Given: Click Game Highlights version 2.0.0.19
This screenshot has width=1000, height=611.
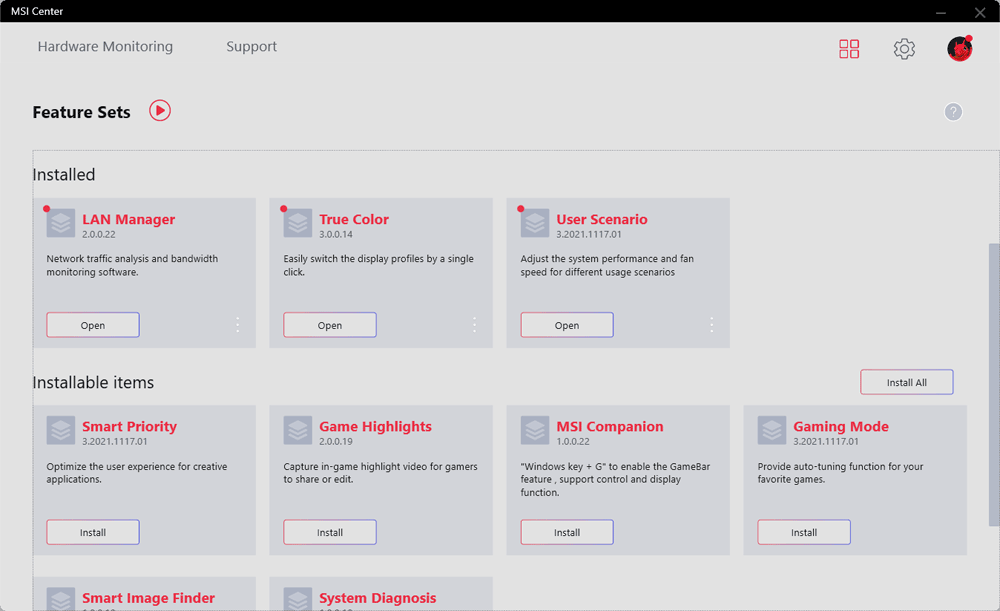Looking at the screenshot, I should tap(336, 441).
